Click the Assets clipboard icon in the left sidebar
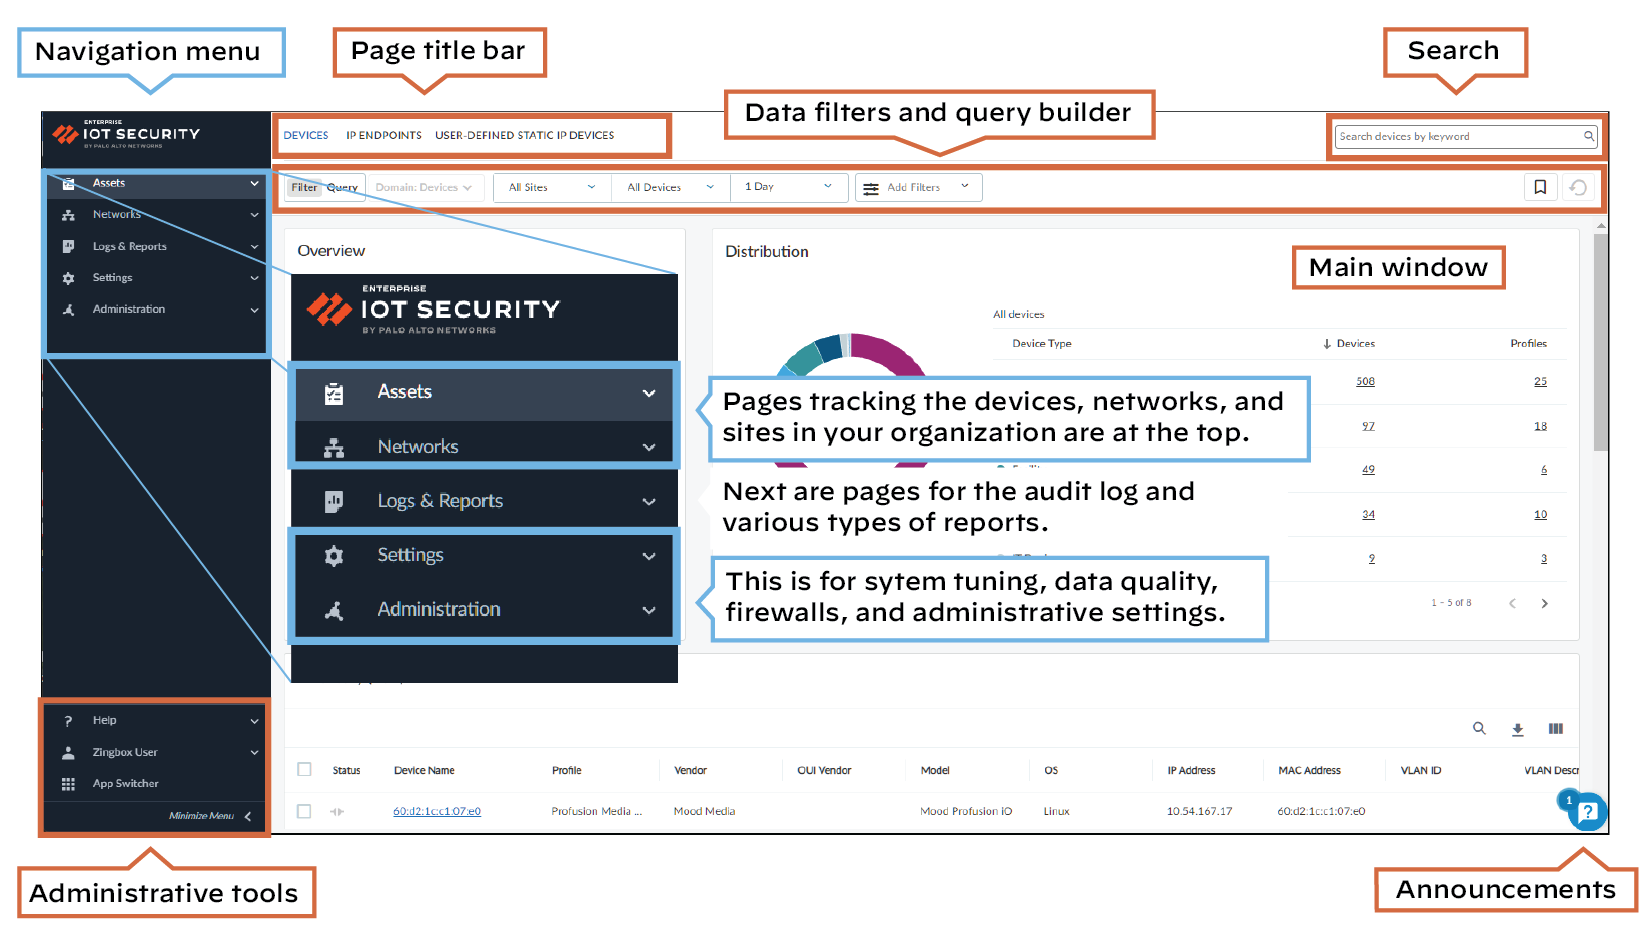1651x938 pixels. click(x=68, y=183)
